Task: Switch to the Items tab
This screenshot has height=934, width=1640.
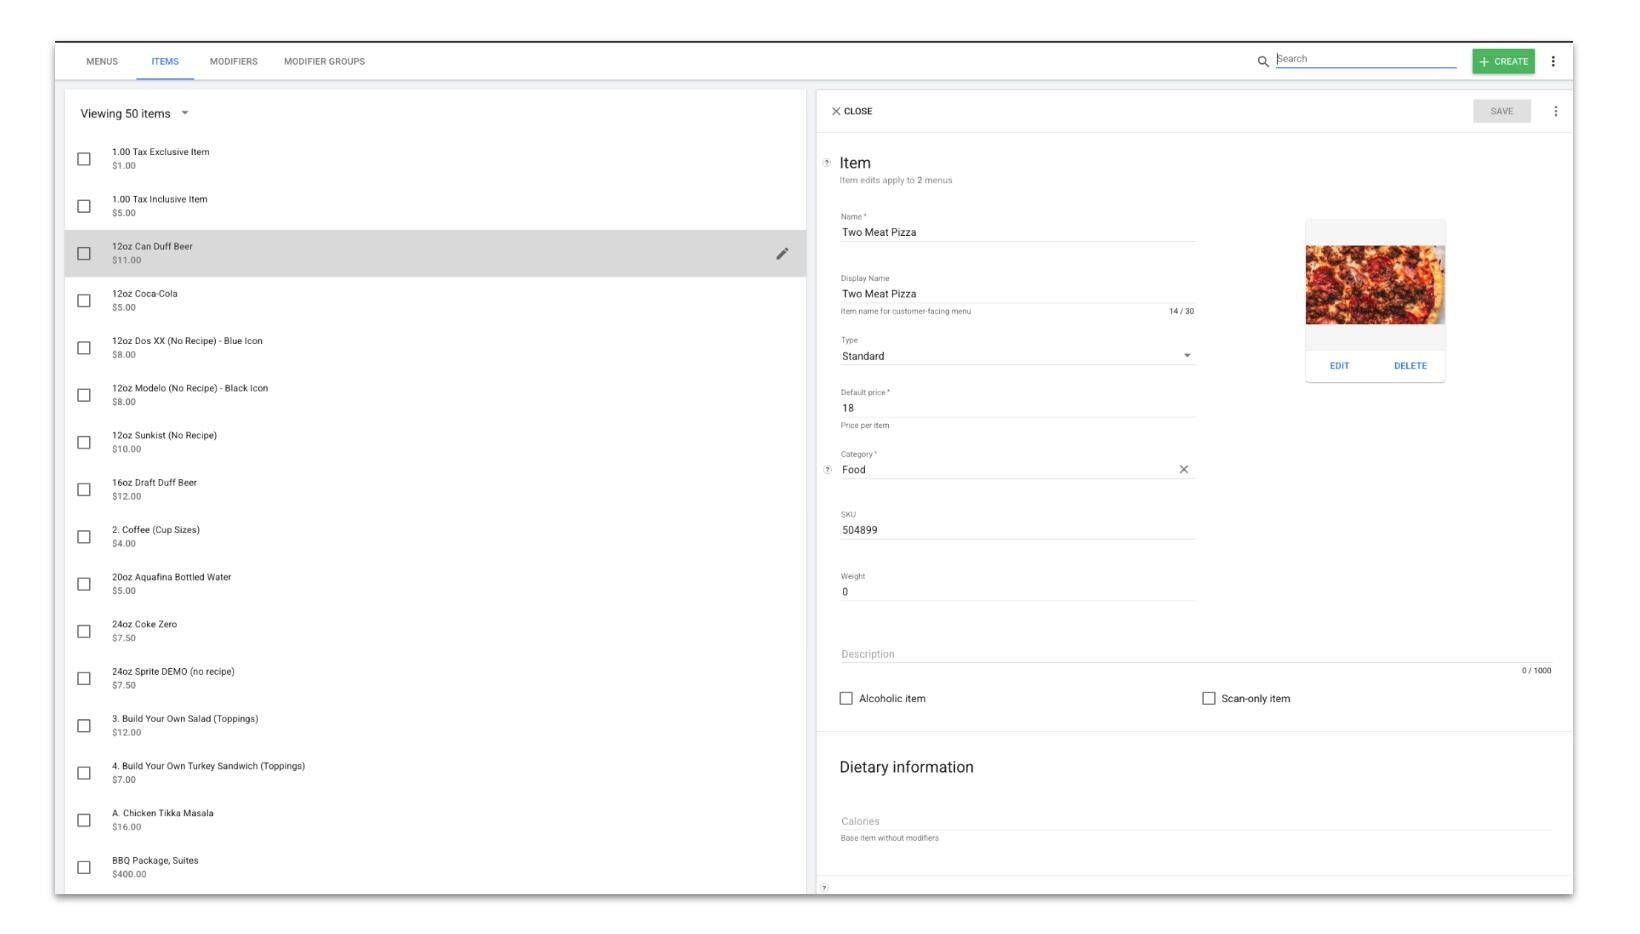Action: [x=165, y=62]
